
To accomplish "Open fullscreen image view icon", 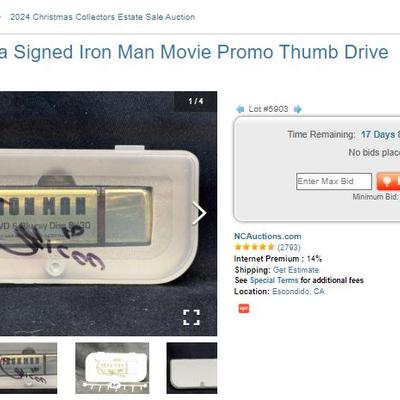I will 191,317.
